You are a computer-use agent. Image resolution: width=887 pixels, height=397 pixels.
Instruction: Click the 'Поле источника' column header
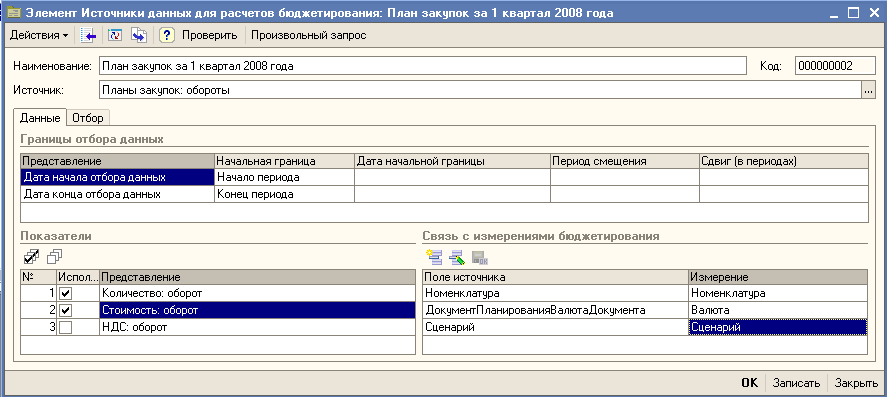tap(556, 277)
